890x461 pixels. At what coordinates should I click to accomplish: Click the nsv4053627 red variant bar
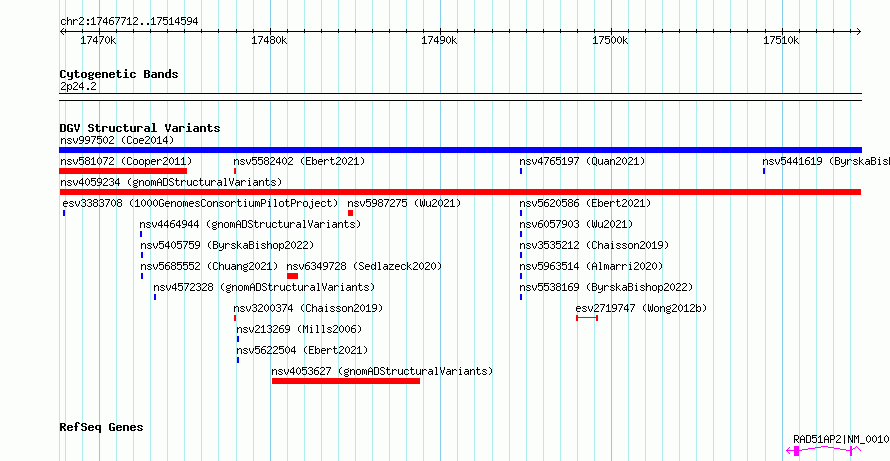pos(346,381)
